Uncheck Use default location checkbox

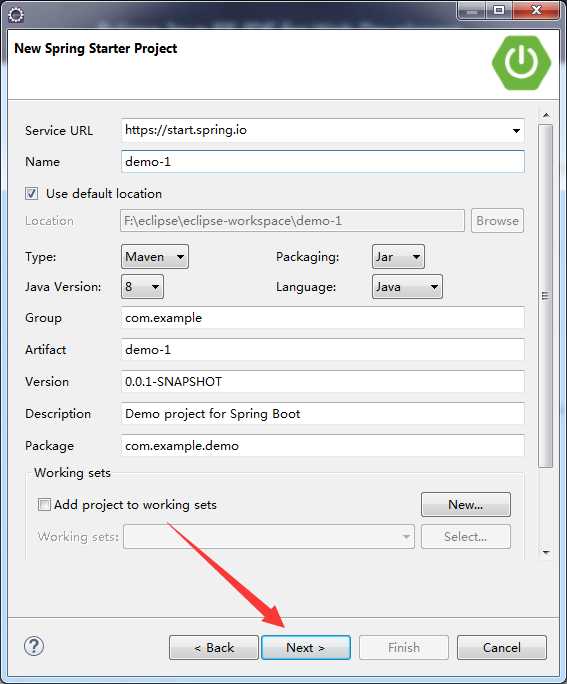(x=31, y=193)
